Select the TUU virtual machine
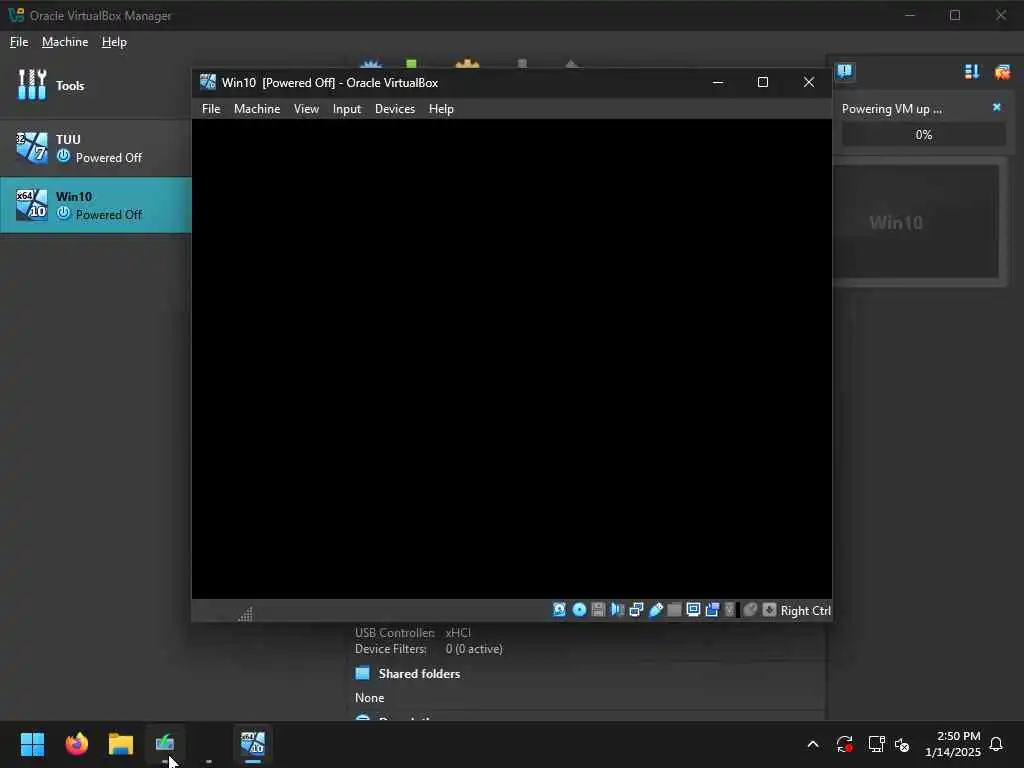The width and height of the screenshot is (1024, 768). (x=96, y=148)
